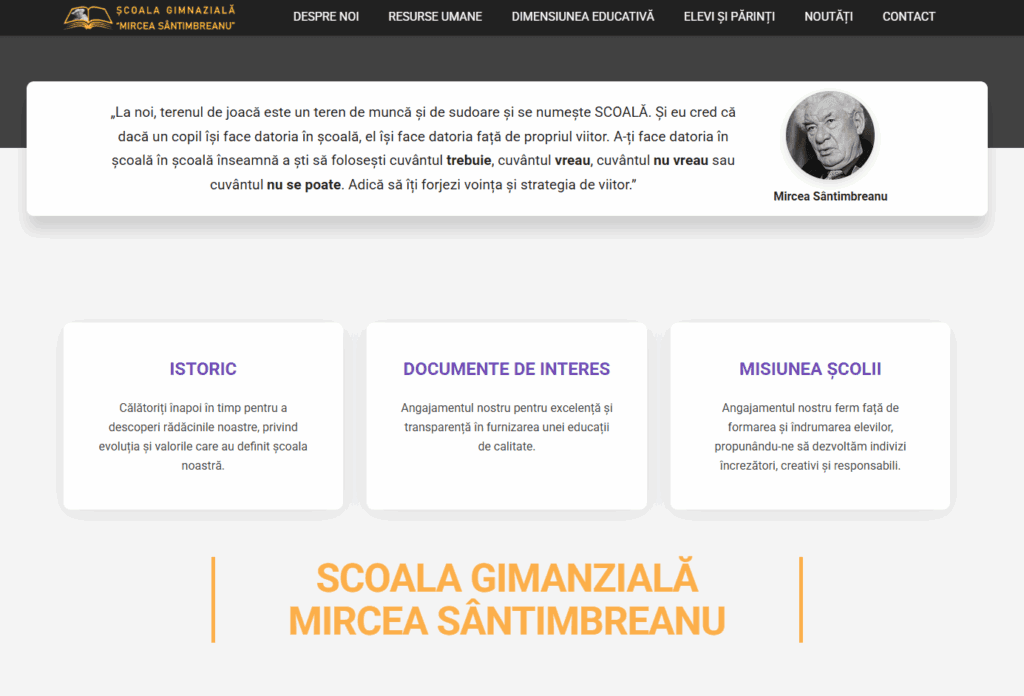Open the MISIUNEA ȘCOLII card title
Image resolution: width=1024 pixels, height=696 pixels.
810,369
